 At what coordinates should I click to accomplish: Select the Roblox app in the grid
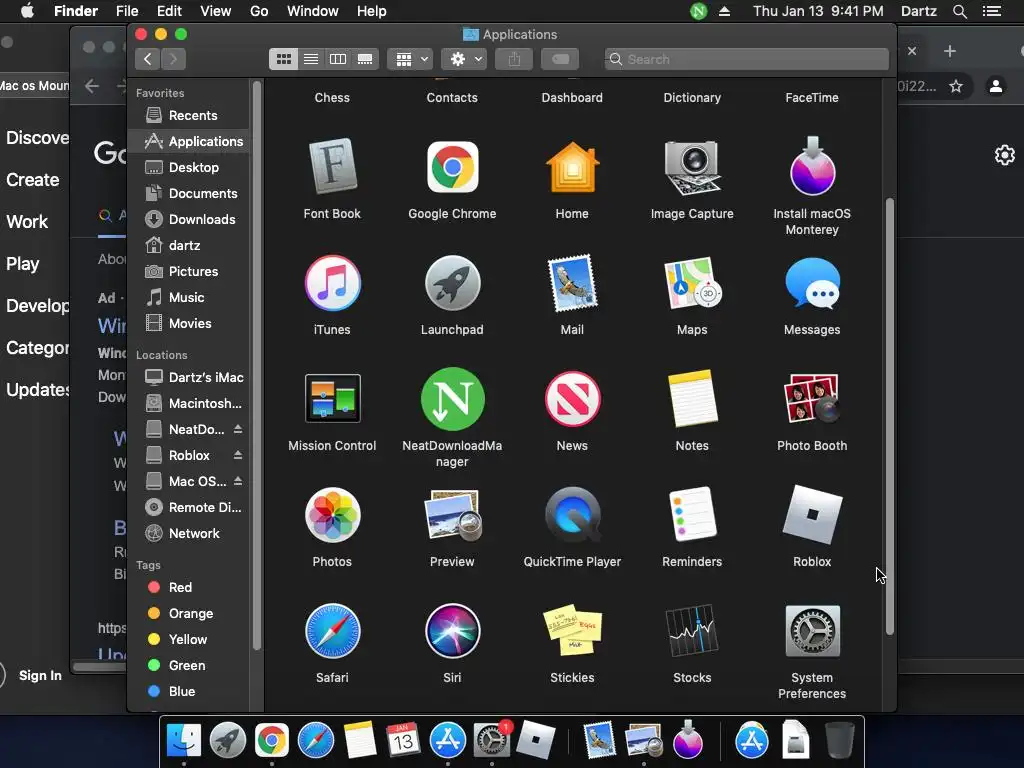click(812, 515)
